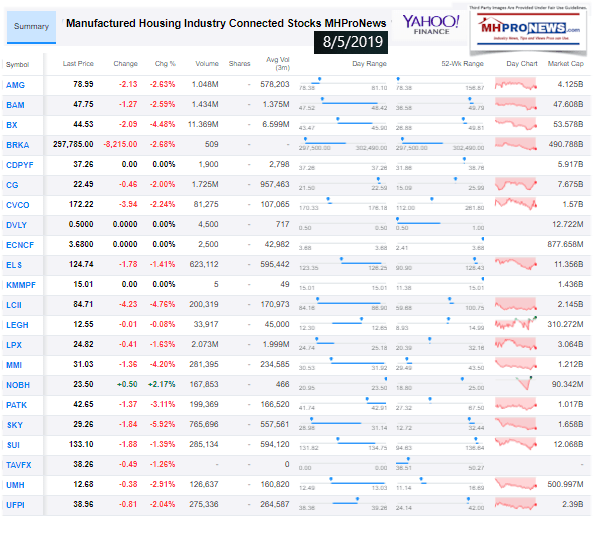The height and width of the screenshot is (534, 593).
Task: Open the UFPI day chart sparkline
Action: (x=516, y=504)
